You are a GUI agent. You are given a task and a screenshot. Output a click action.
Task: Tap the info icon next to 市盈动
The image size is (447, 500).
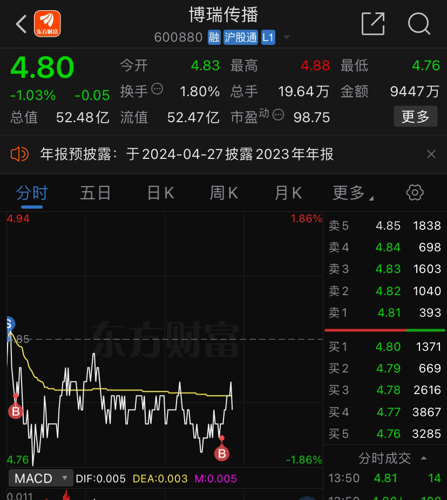tap(278, 115)
